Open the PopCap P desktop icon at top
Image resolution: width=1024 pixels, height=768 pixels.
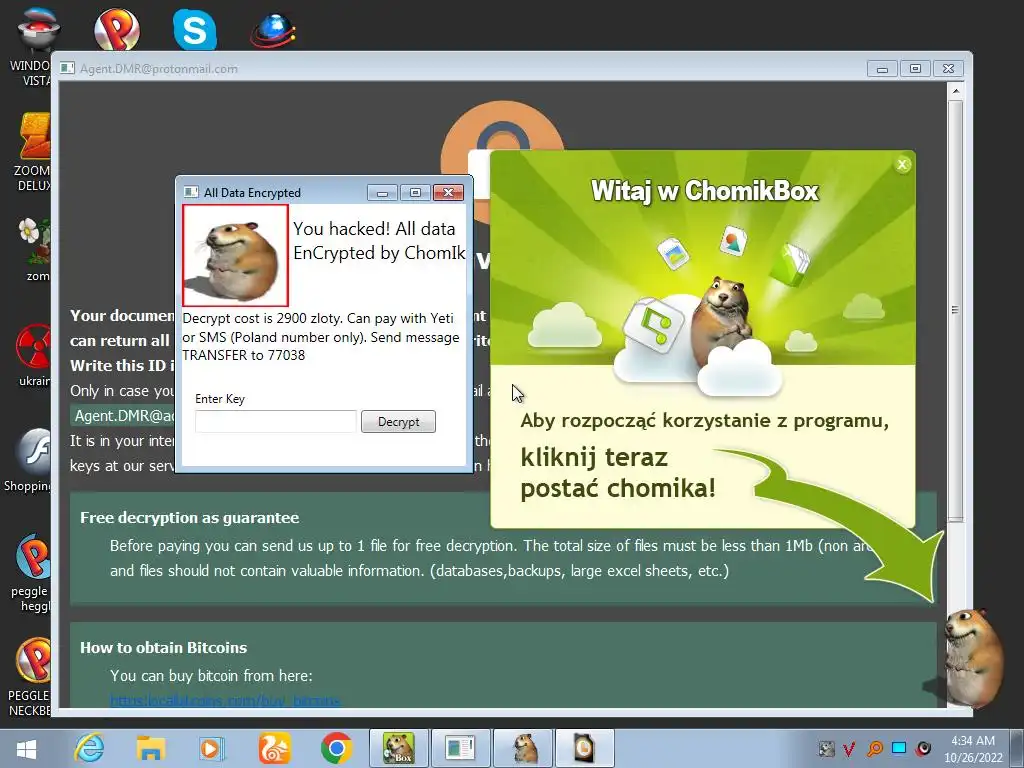point(116,29)
